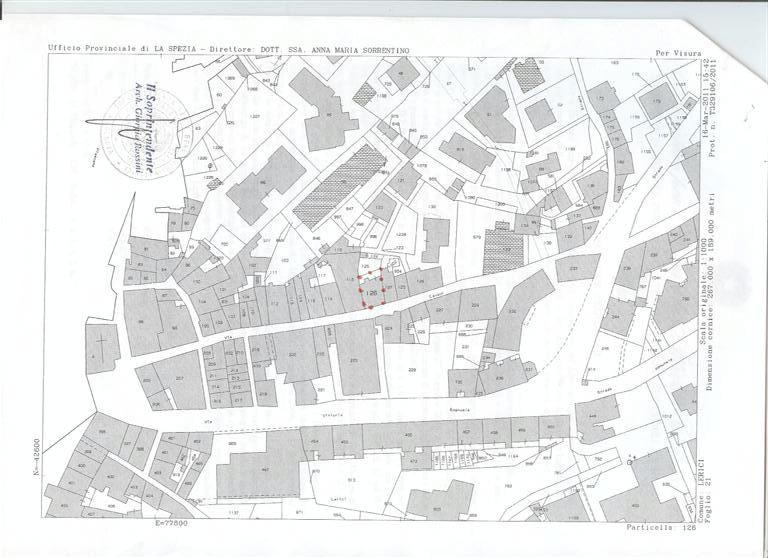This screenshot has height=558, width=768.
Task: Select cross-hatched building 133
Action: (503, 249)
